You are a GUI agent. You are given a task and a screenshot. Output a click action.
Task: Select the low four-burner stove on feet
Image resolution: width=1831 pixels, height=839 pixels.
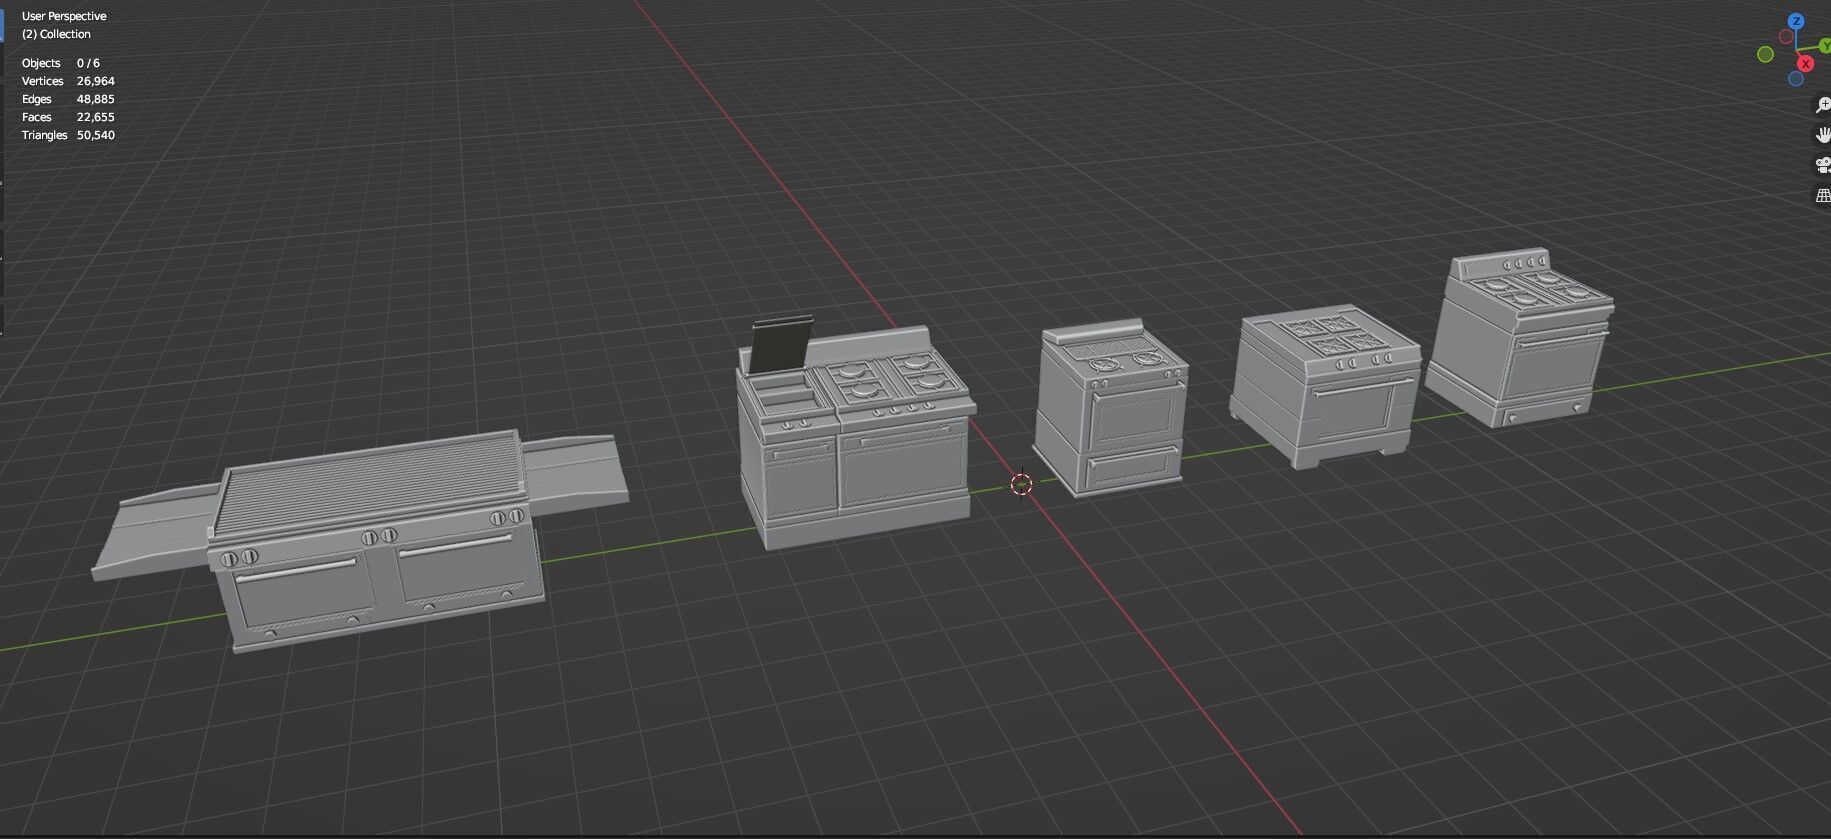click(x=1325, y=385)
